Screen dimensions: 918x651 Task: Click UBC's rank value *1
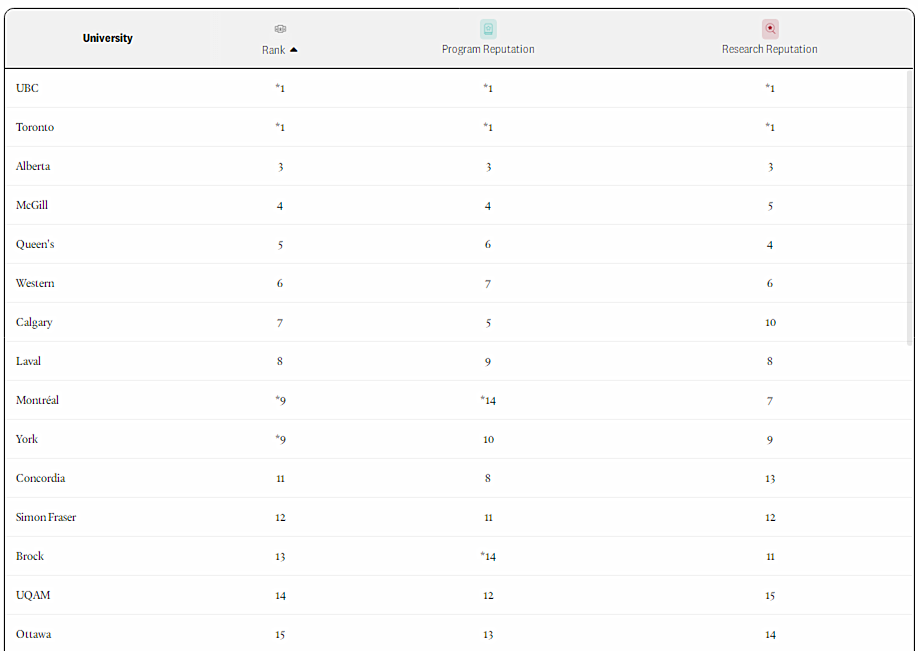[x=280, y=88]
